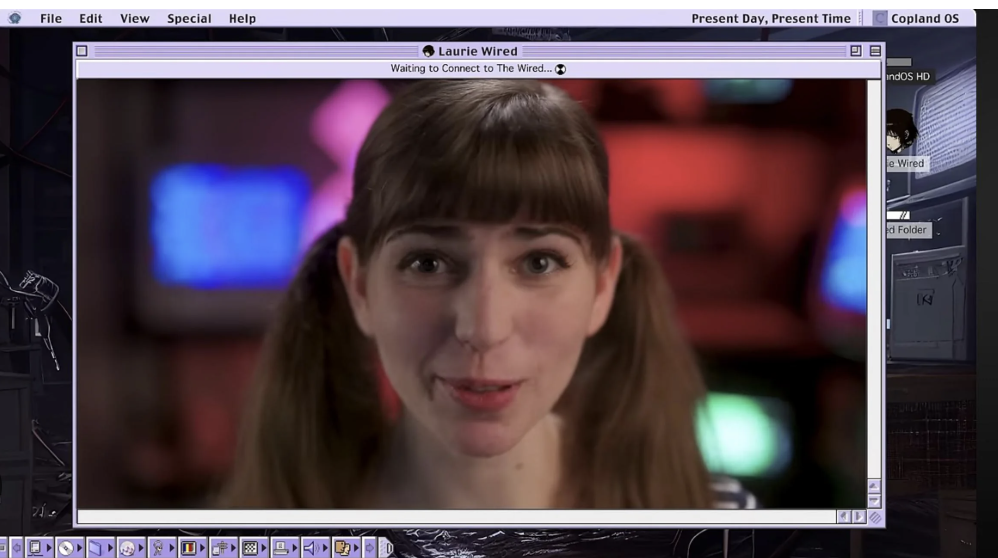Click the CD player Control Strip module

(x=66, y=547)
